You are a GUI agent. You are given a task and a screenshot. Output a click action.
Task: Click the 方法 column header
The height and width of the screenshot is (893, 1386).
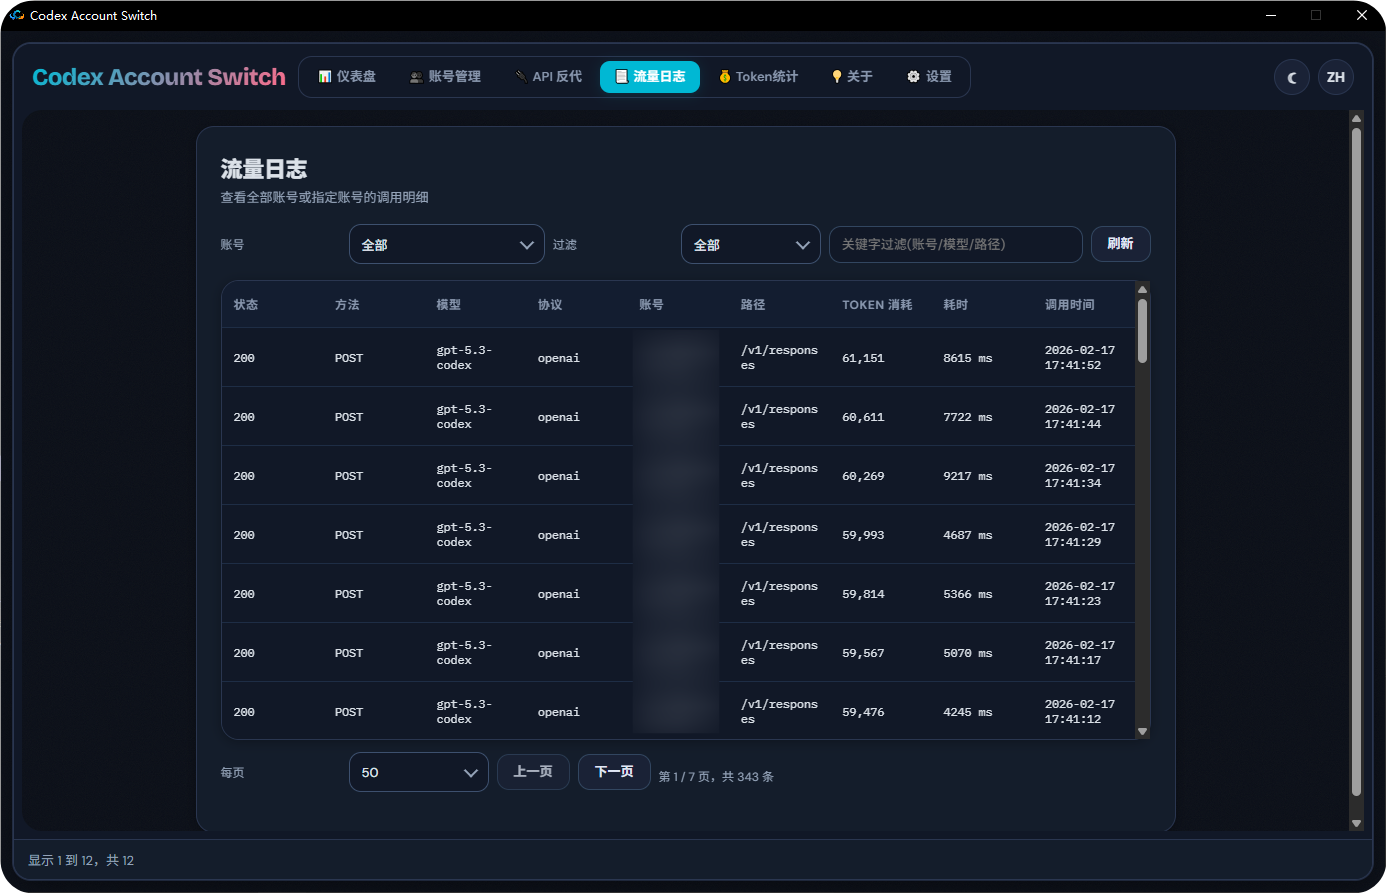pos(347,305)
